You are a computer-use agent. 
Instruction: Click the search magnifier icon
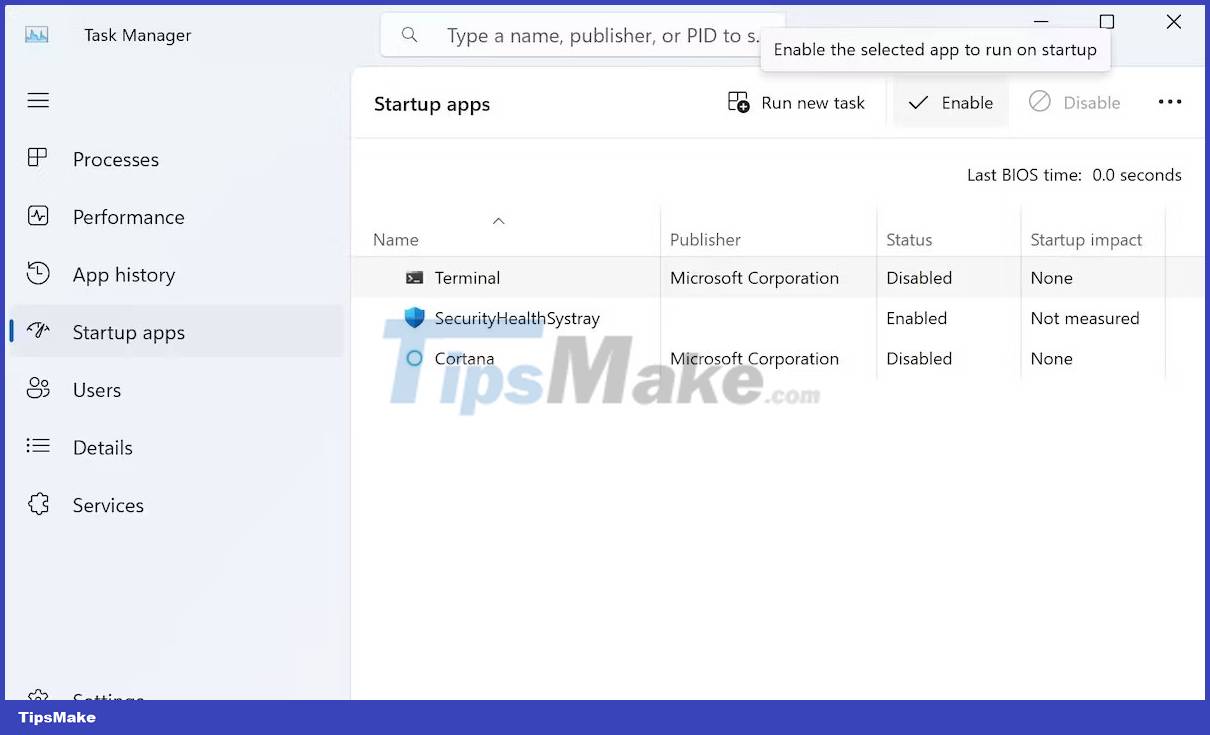click(409, 35)
